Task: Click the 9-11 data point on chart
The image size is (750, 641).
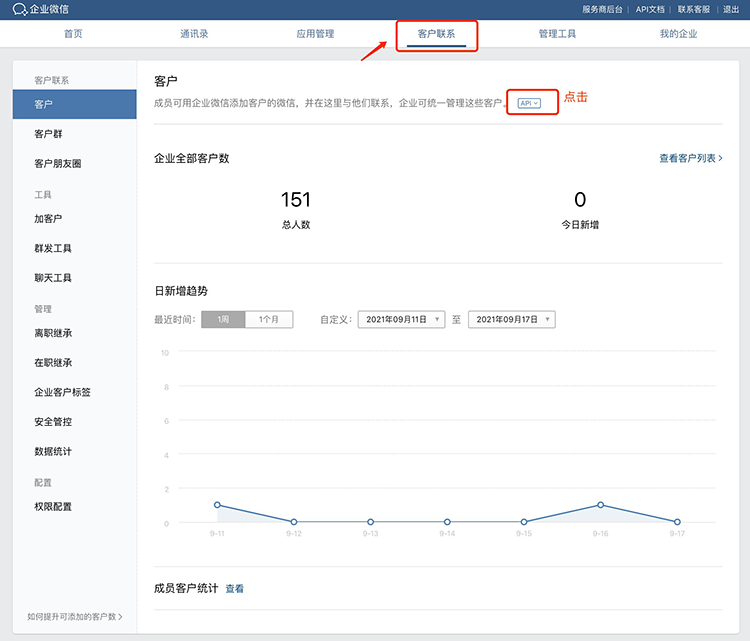Action: point(217,505)
